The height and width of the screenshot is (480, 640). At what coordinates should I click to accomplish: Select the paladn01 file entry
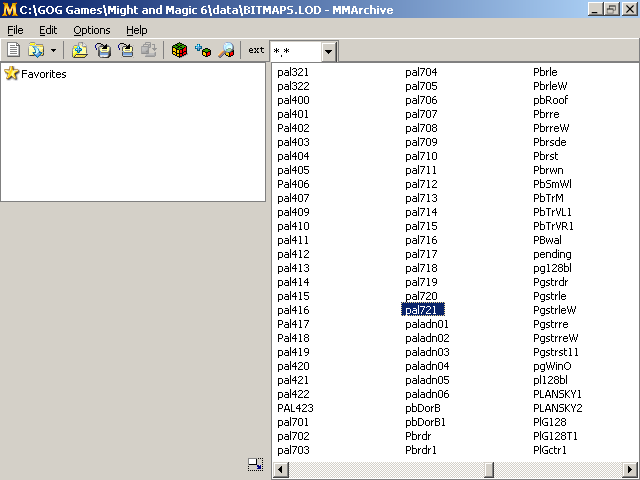point(427,324)
